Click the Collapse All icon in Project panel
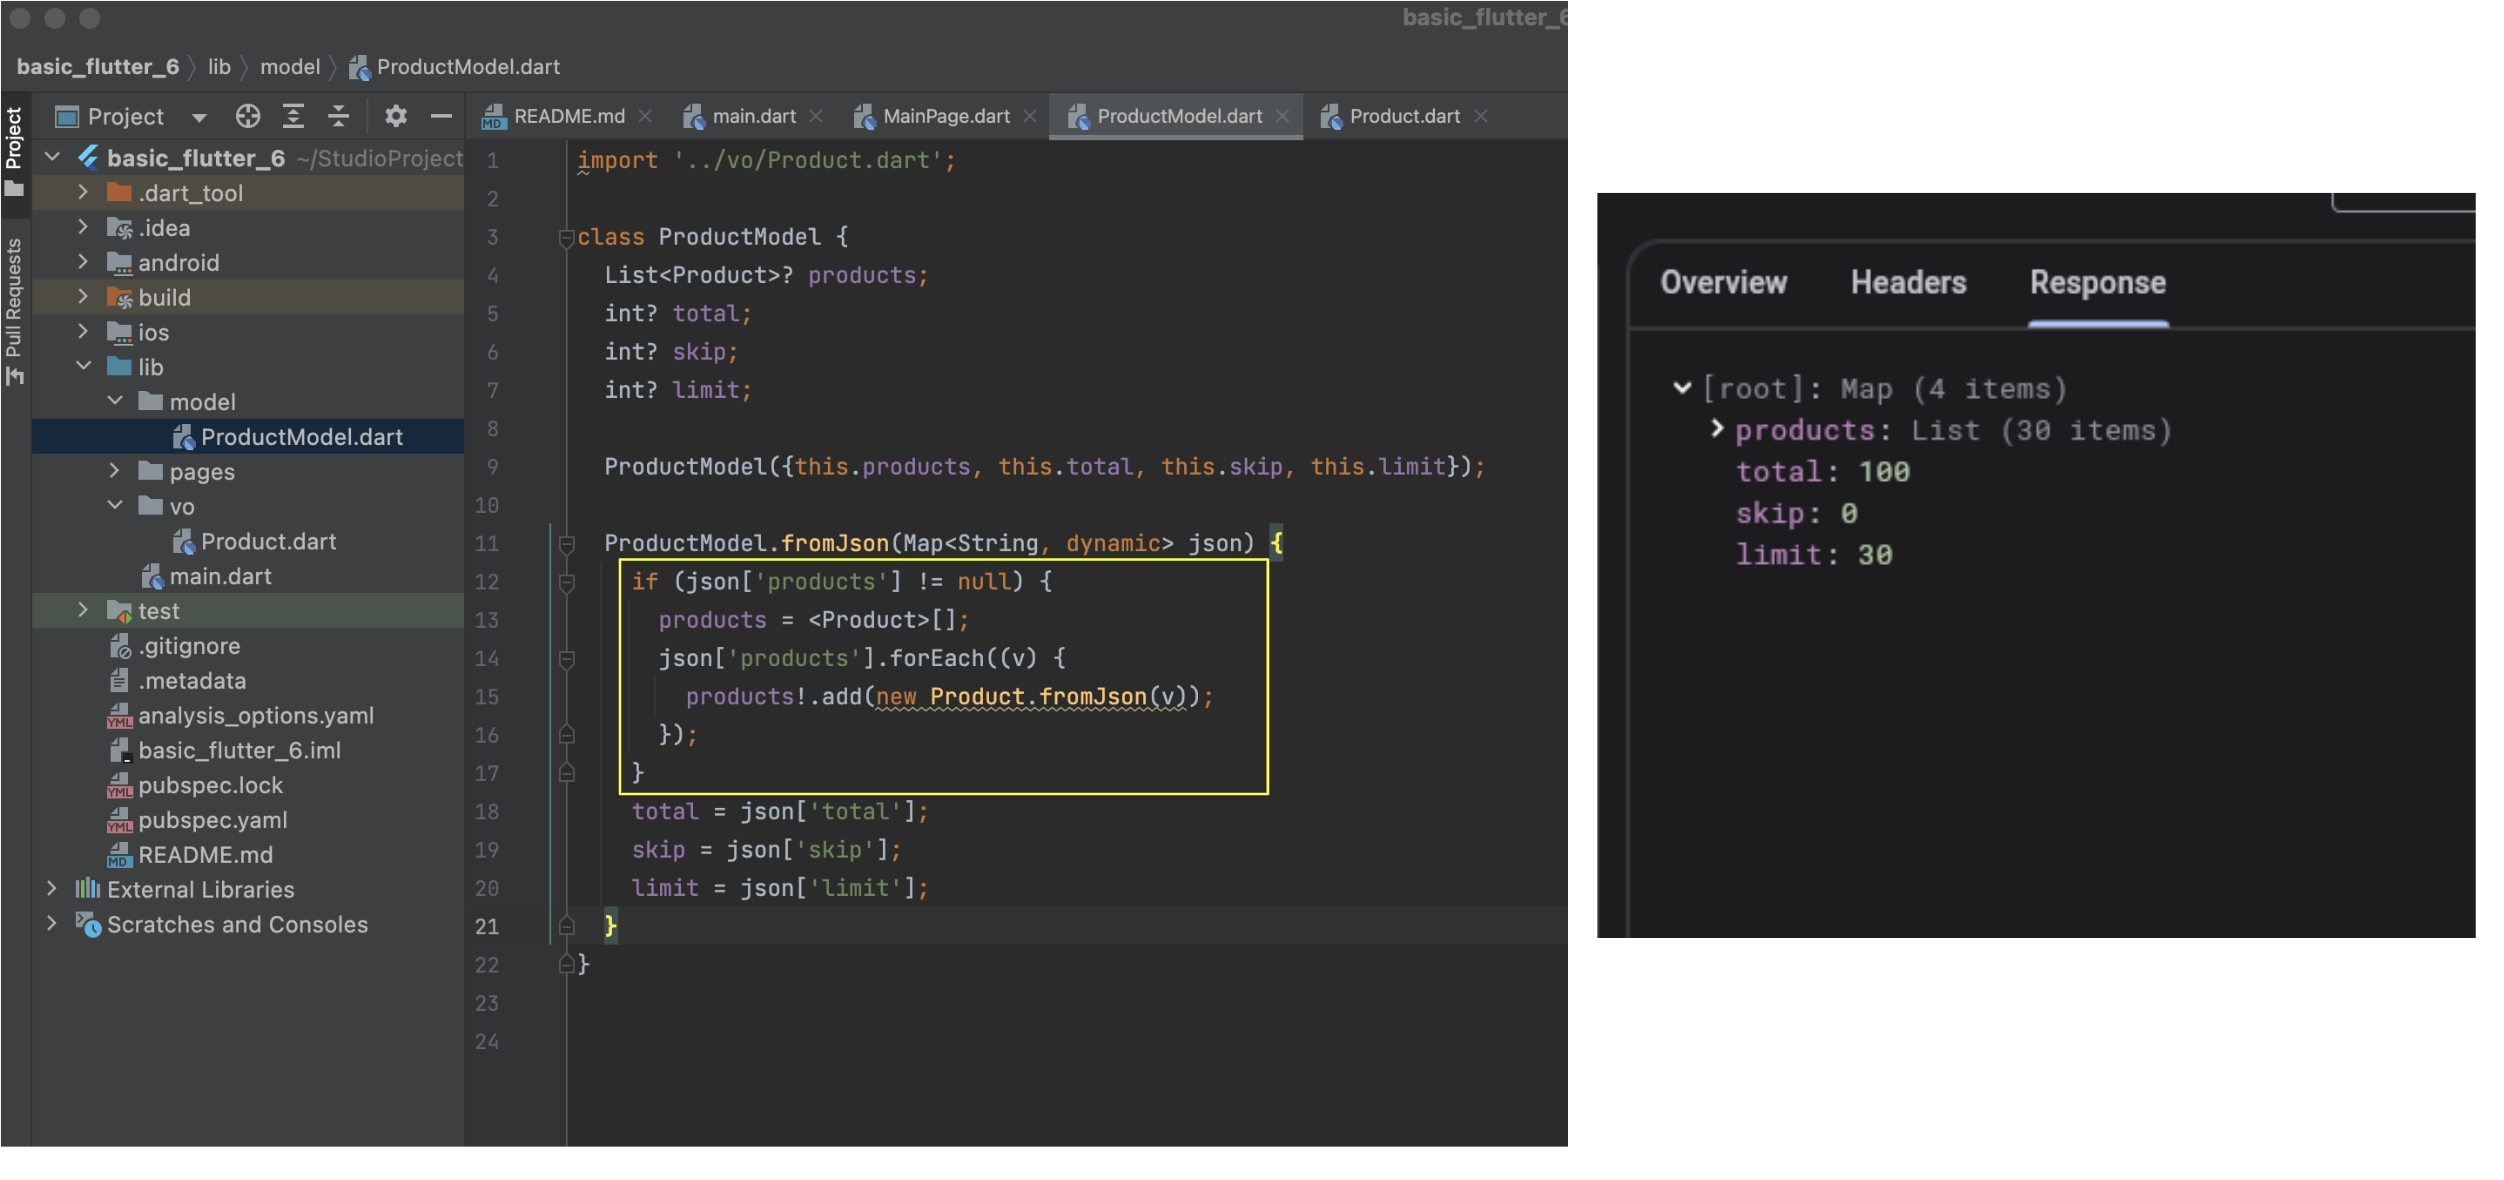 [339, 117]
